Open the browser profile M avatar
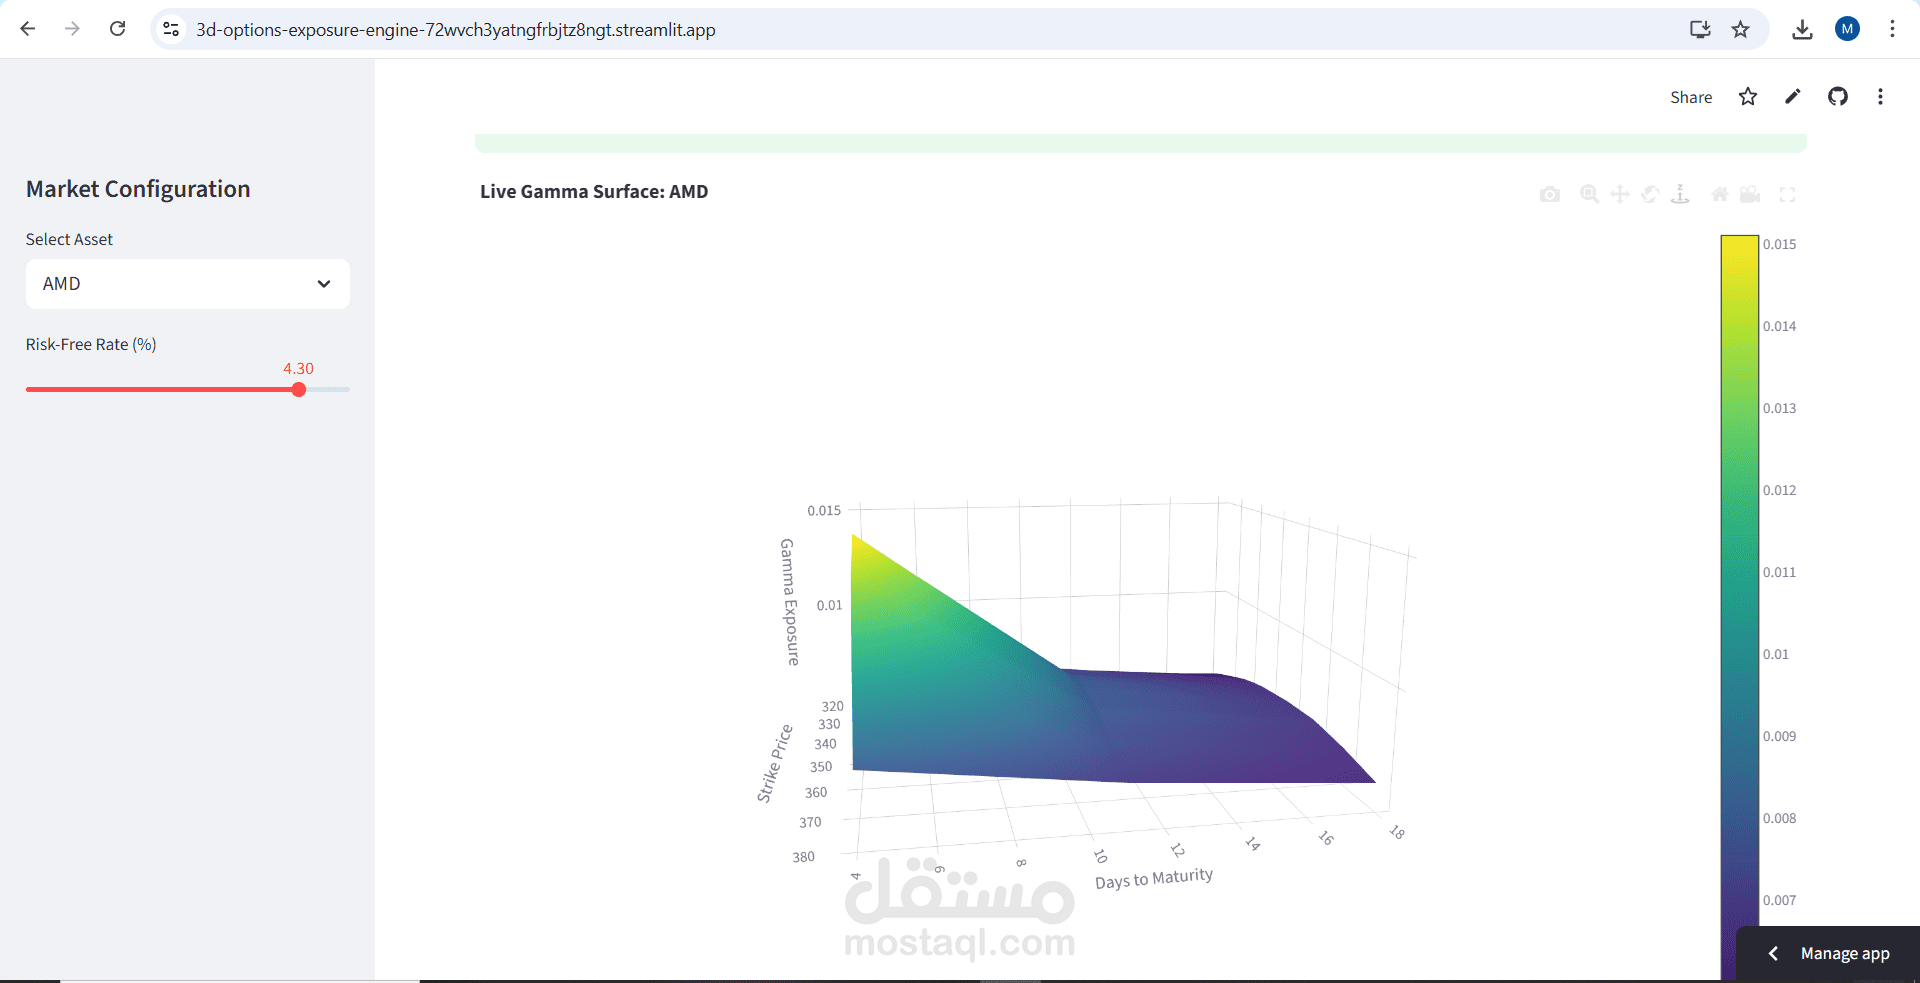This screenshot has width=1920, height=983. tap(1847, 29)
